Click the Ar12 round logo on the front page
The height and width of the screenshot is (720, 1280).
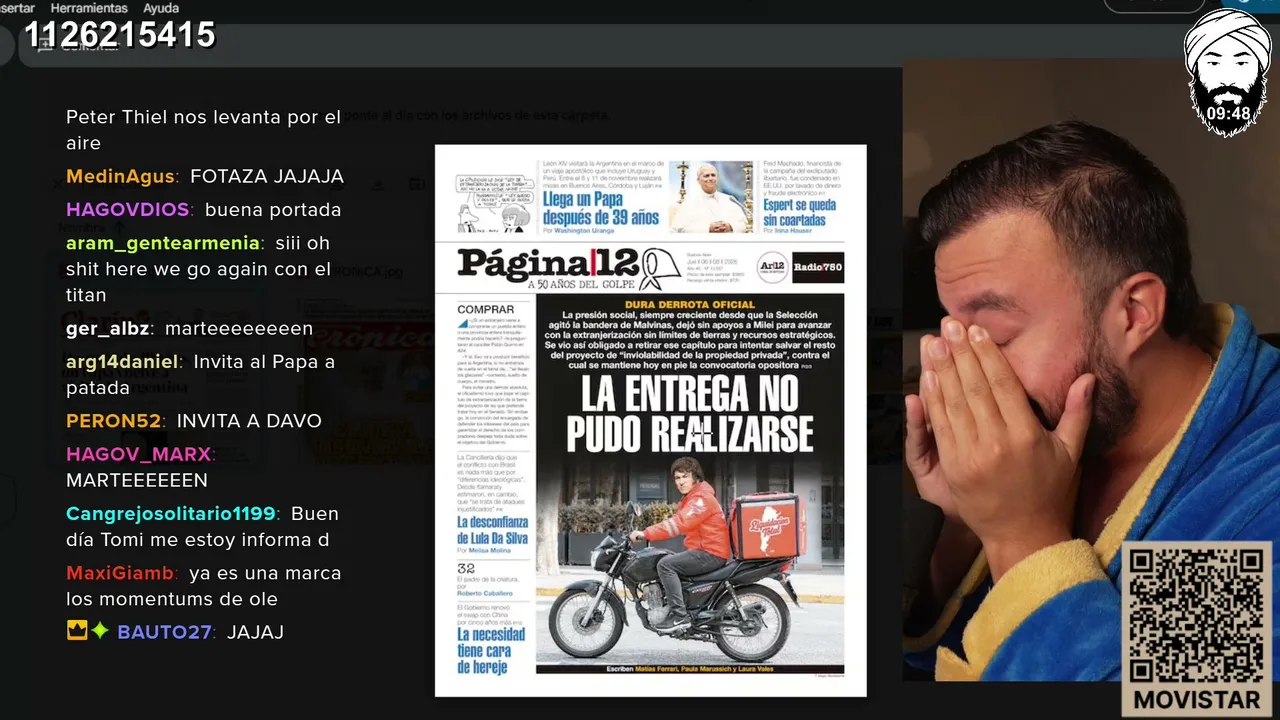(771, 267)
